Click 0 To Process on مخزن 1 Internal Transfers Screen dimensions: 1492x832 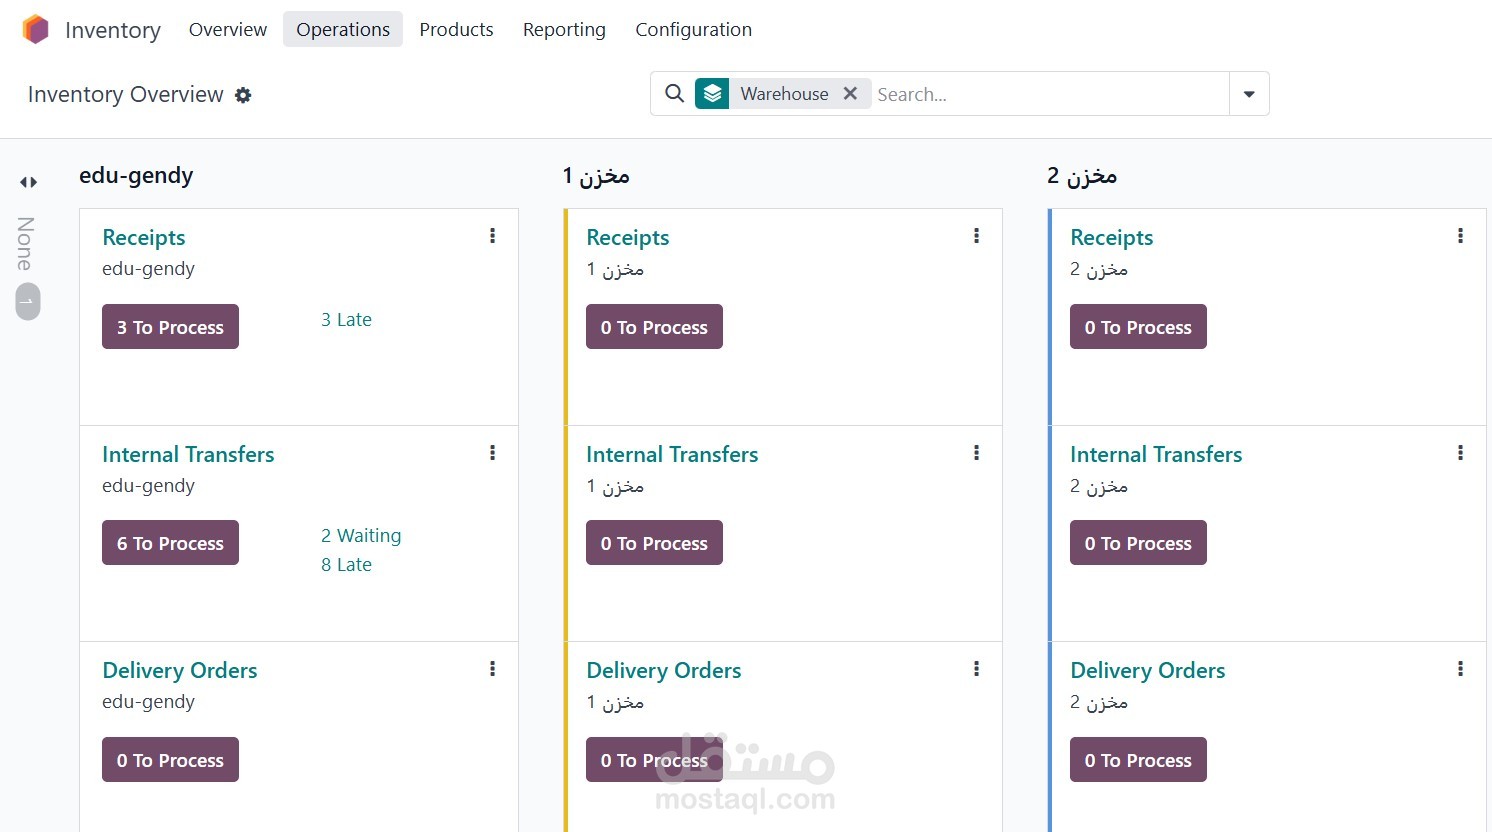pos(654,543)
